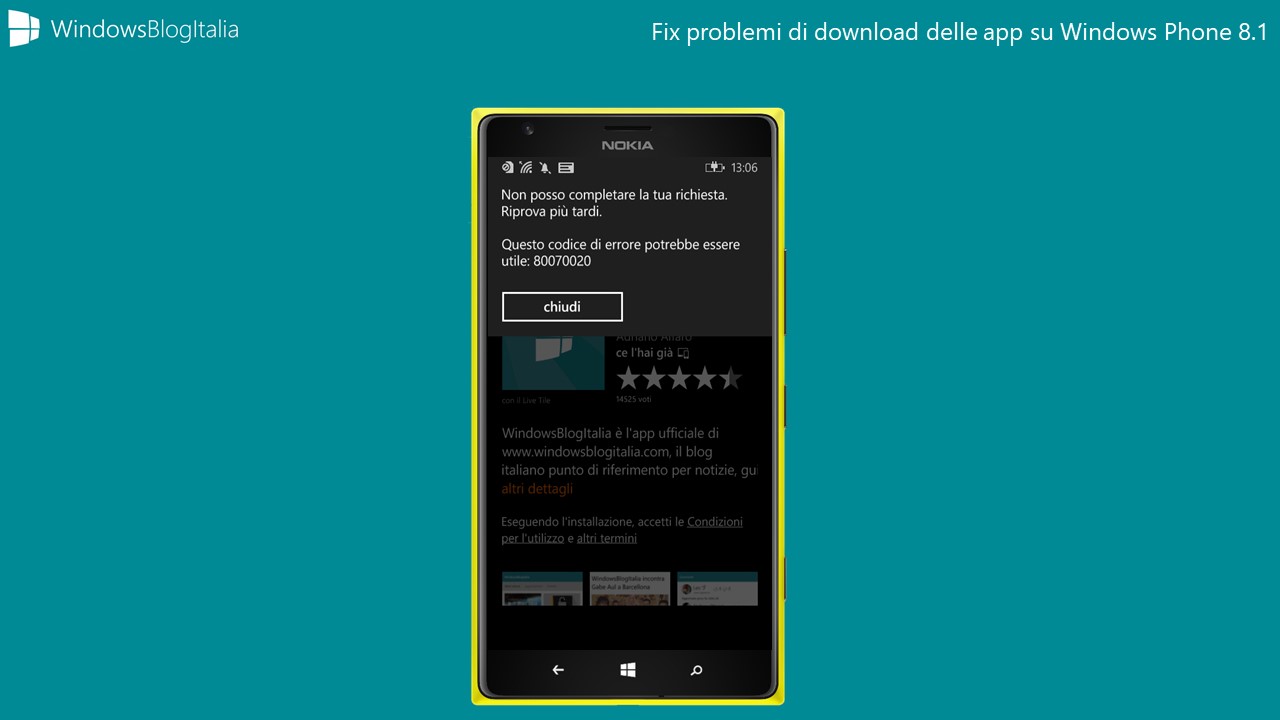Tap the message notification icon in status bar
This screenshot has width=1280, height=720.
point(566,167)
